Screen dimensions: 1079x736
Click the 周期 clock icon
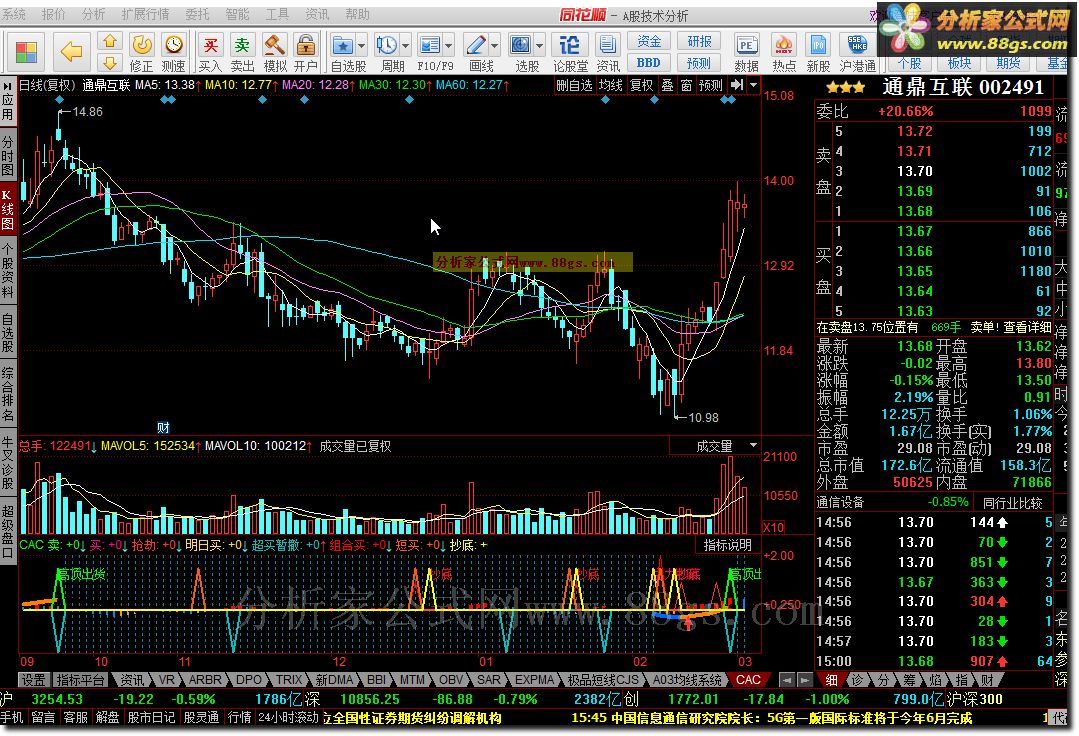point(386,45)
